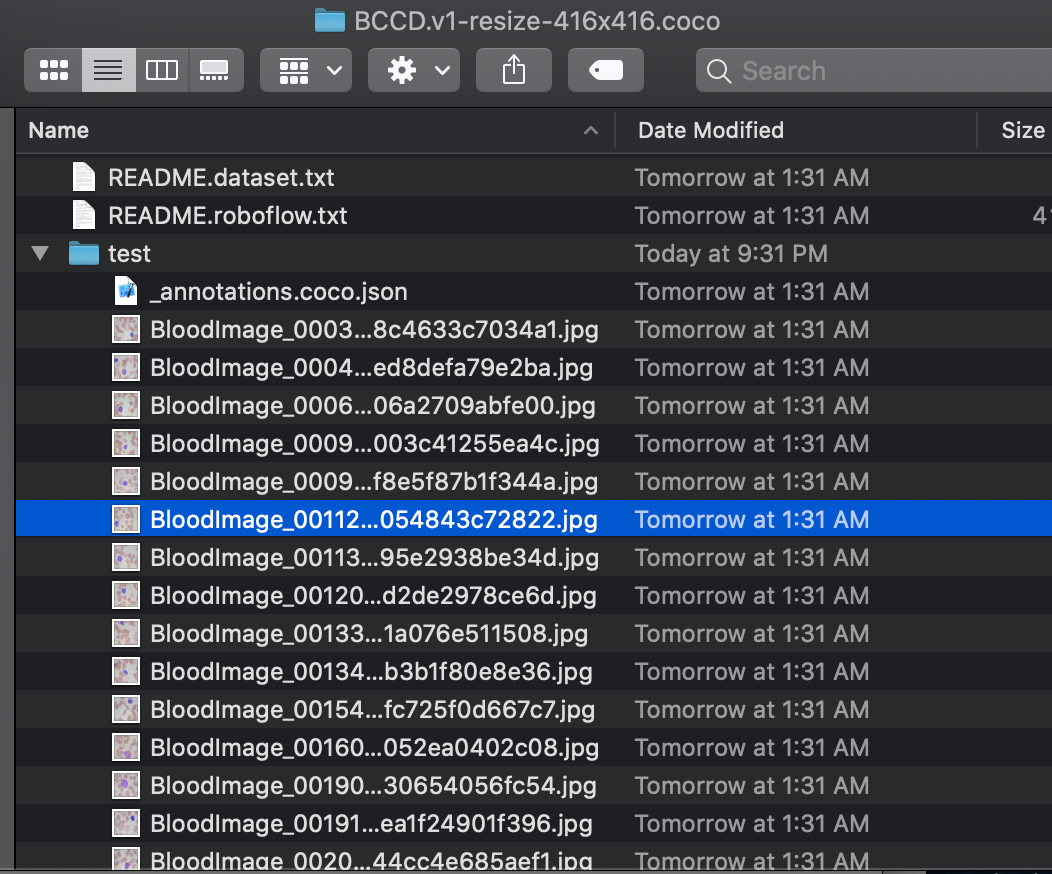Click the tags button in the toolbar

[x=605, y=70]
